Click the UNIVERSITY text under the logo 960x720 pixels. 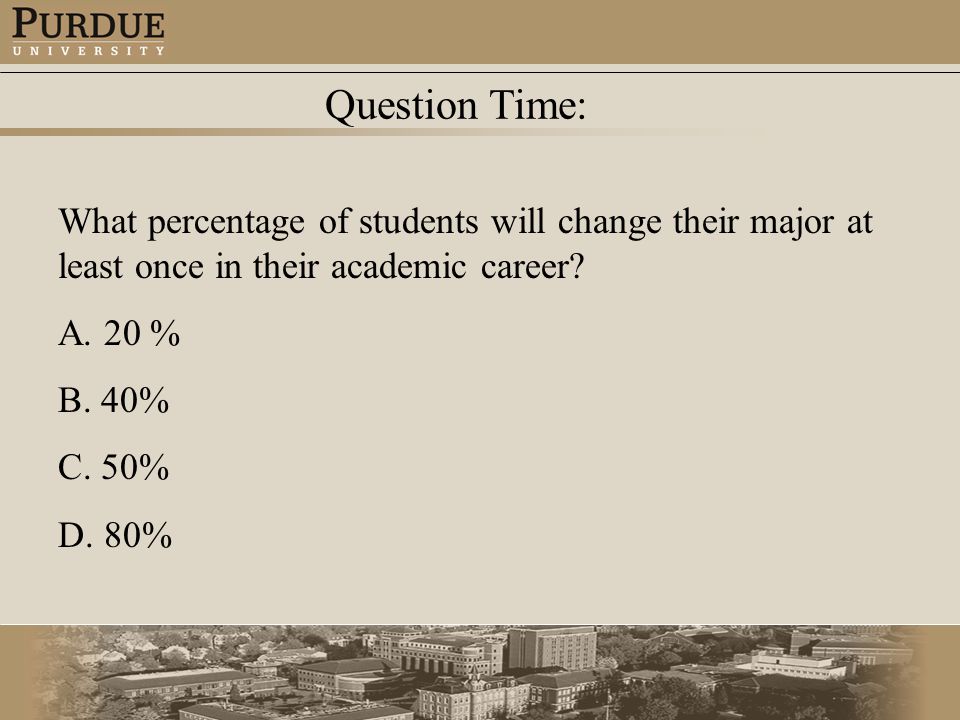click(x=88, y=51)
